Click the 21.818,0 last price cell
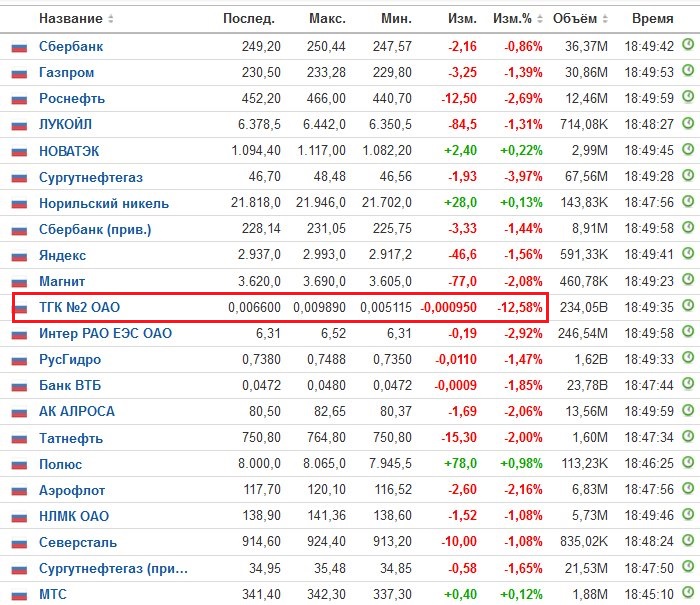This screenshot has width=700, height=605. click(x=256, y=203)
